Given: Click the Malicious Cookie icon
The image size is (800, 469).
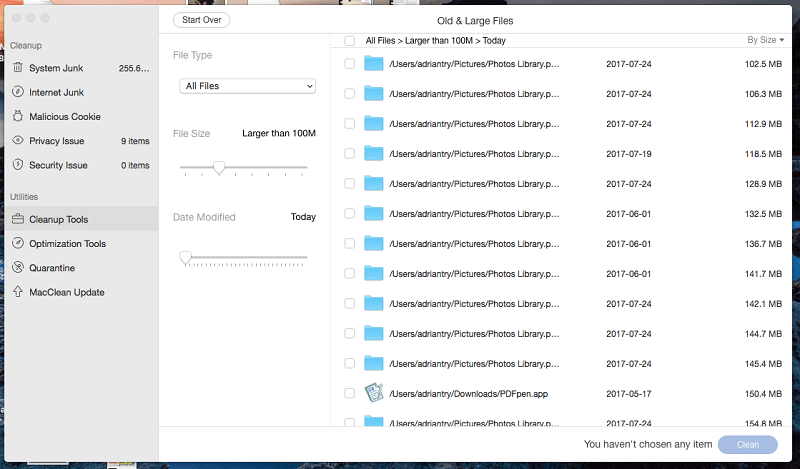Looking at the screenshot, I should pos(18,116).
